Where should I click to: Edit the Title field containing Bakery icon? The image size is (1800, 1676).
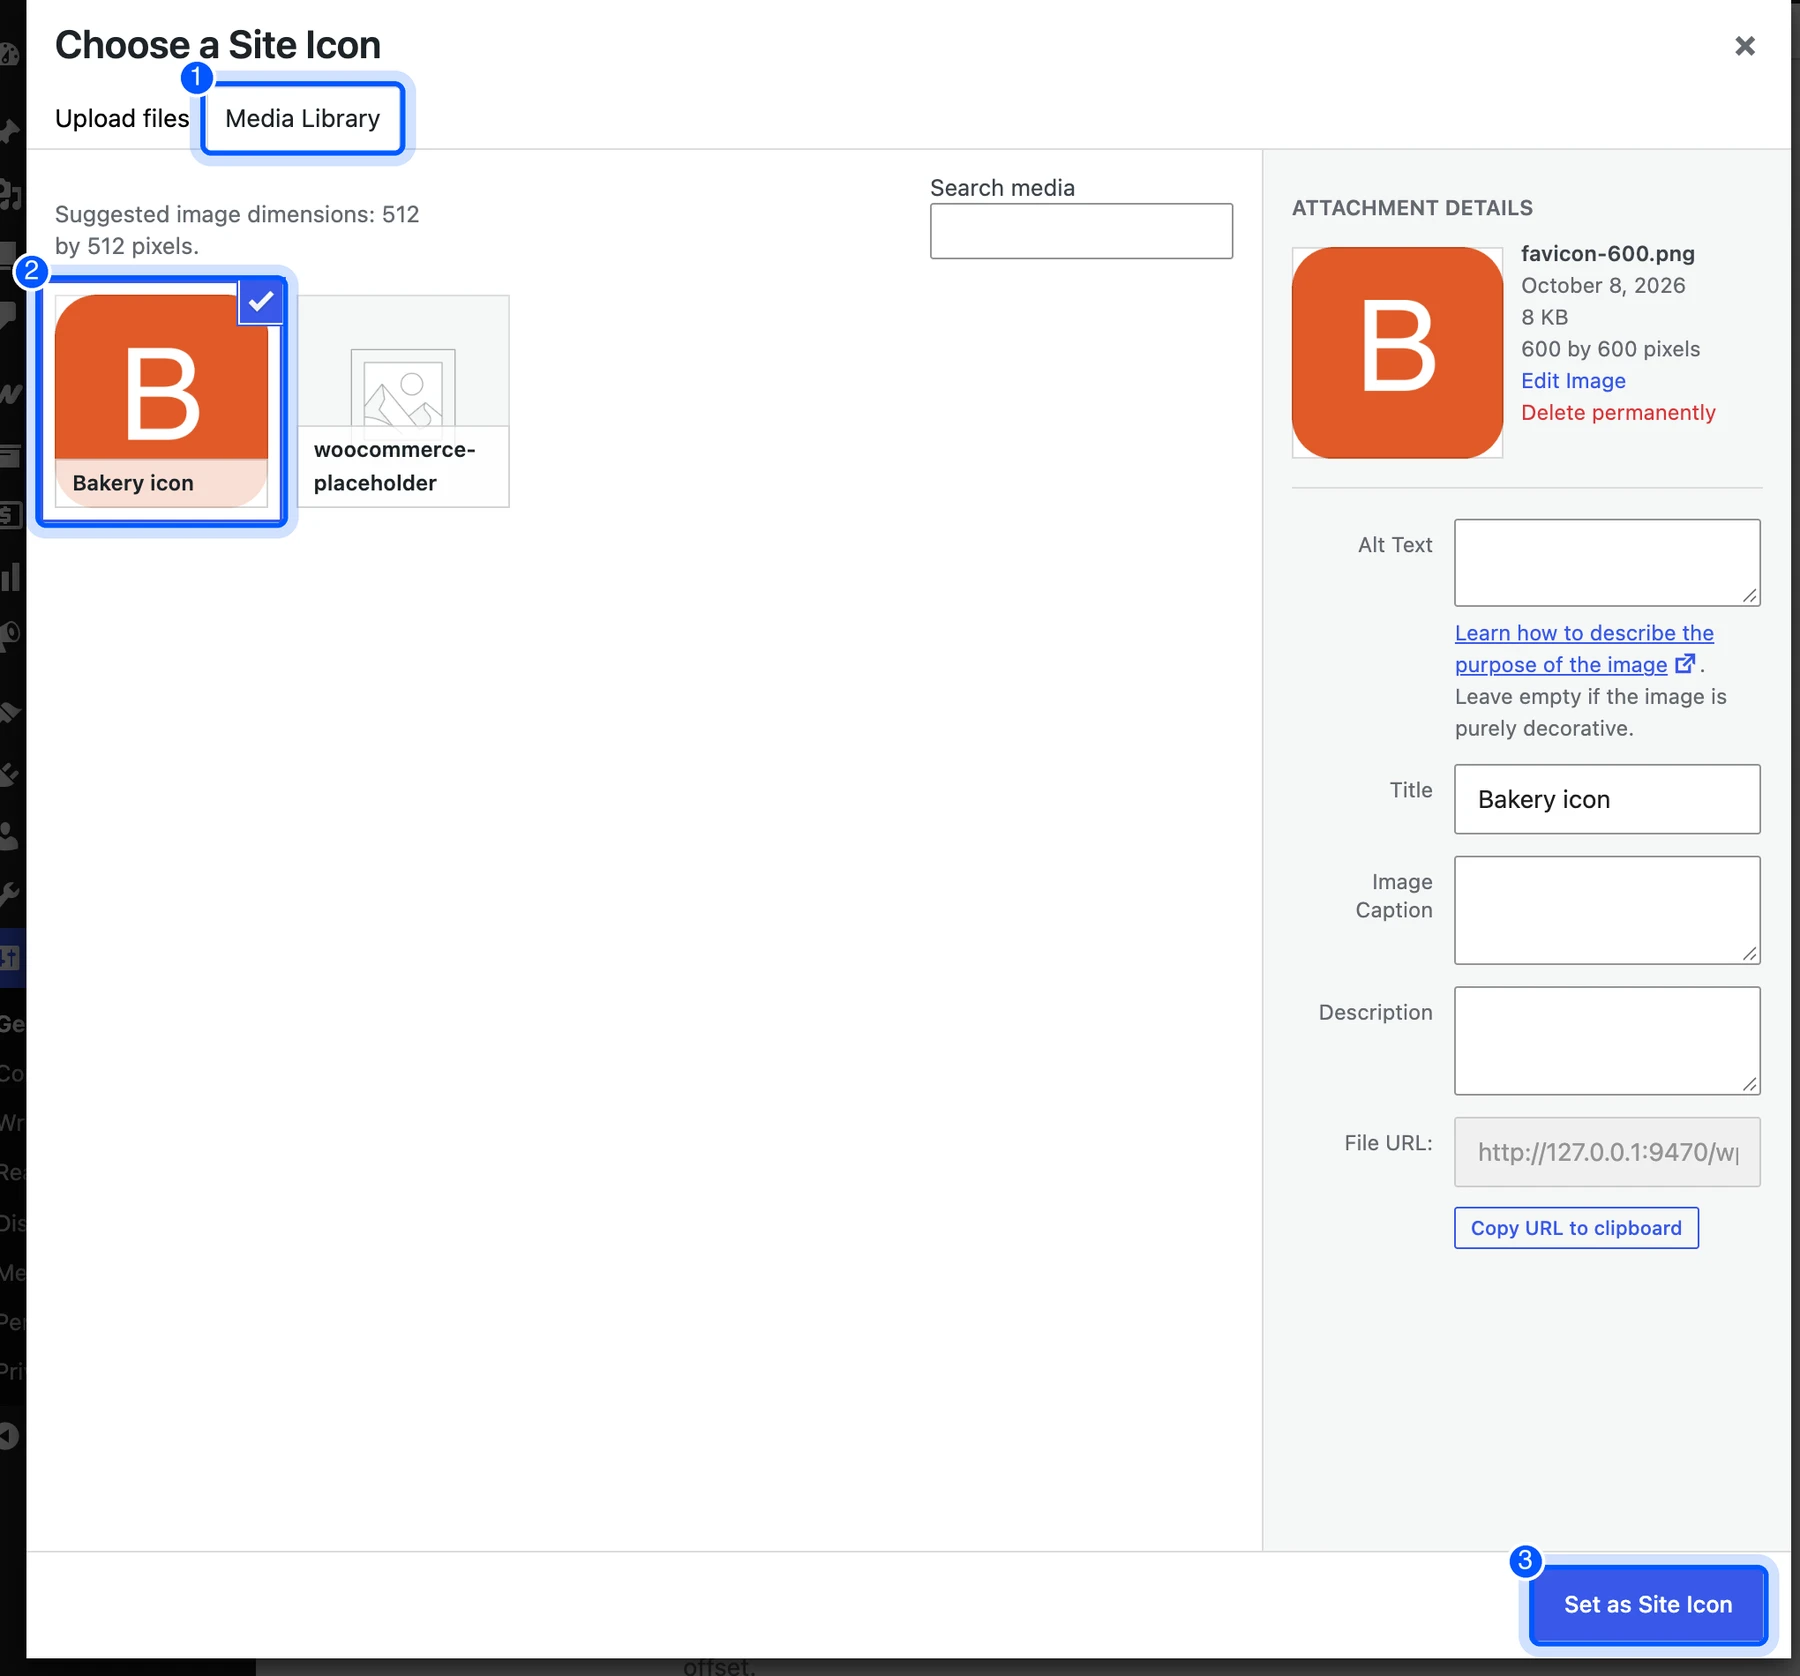pyautogui.click(x=1607, y=799)
